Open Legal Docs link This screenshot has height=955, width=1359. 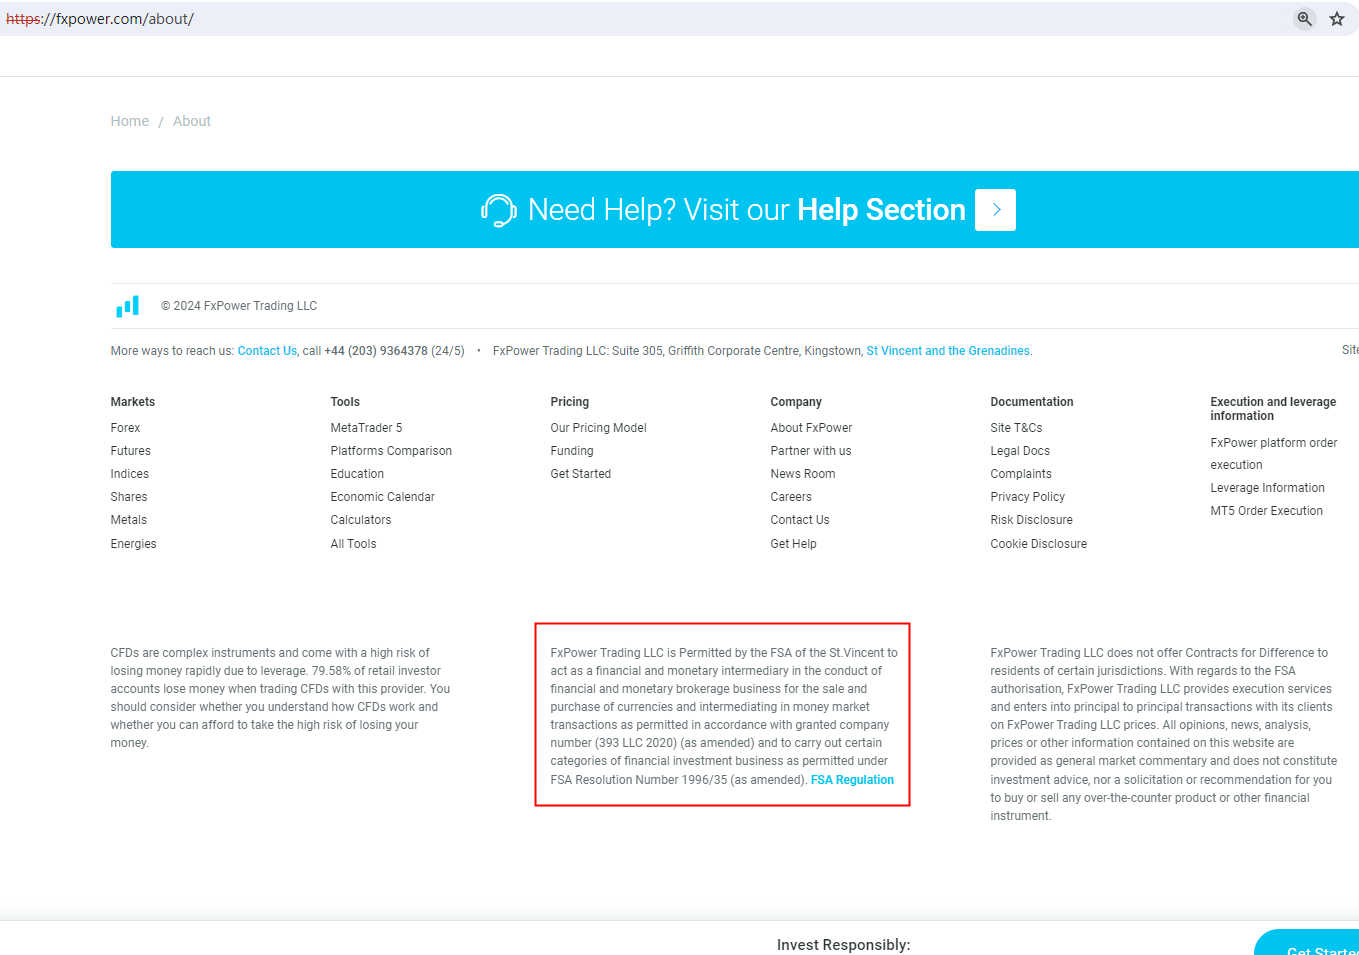pyautogui.click(x=1020, y=451)
